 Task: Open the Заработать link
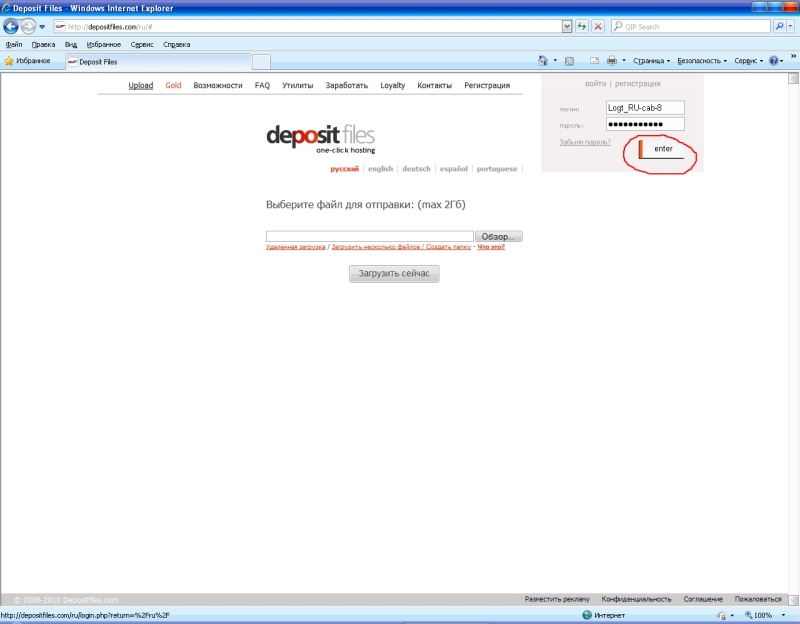click(x=346, y=85)
